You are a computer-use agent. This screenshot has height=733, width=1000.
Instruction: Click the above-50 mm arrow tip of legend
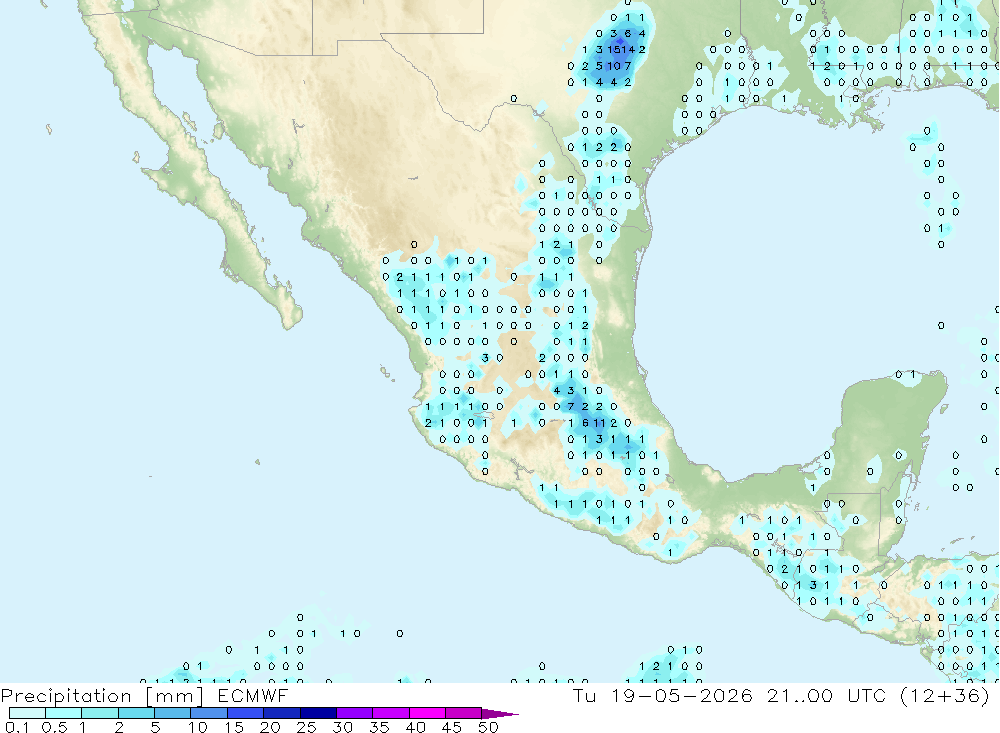pos(501,713)
